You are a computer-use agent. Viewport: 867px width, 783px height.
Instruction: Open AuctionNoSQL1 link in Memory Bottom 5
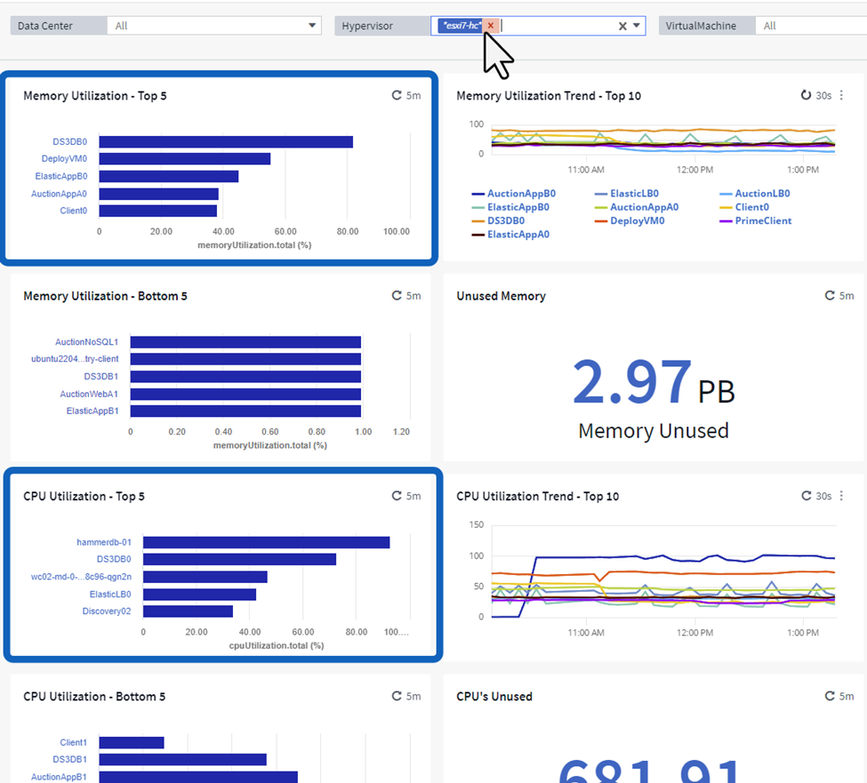tap(87, 342)
